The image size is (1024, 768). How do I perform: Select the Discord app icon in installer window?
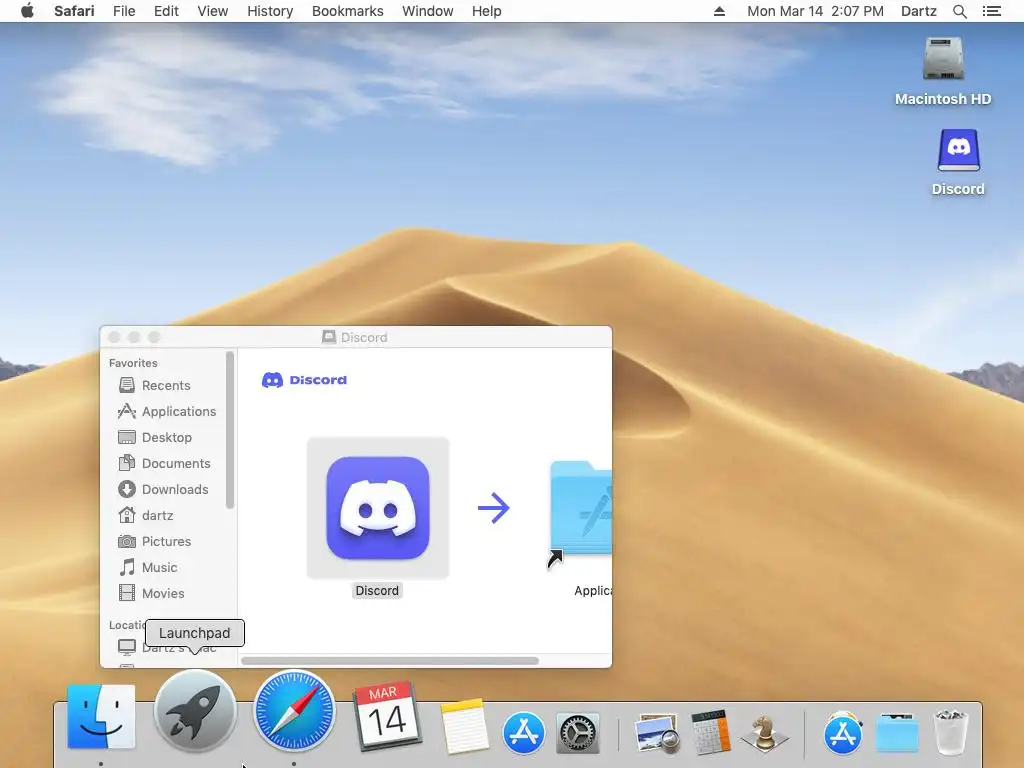click(377, 507)
